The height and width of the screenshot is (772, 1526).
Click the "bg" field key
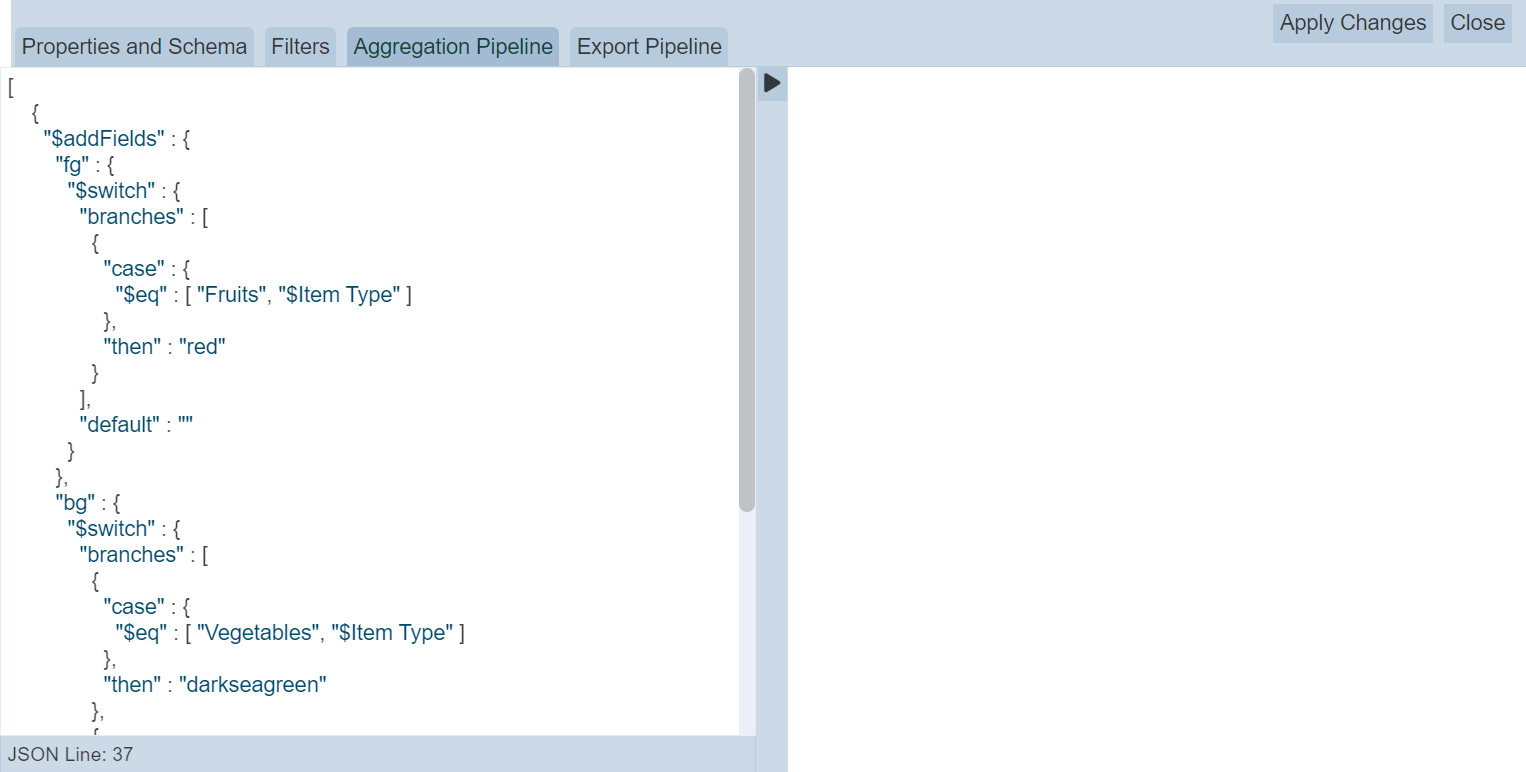click(x=75, y=503)
